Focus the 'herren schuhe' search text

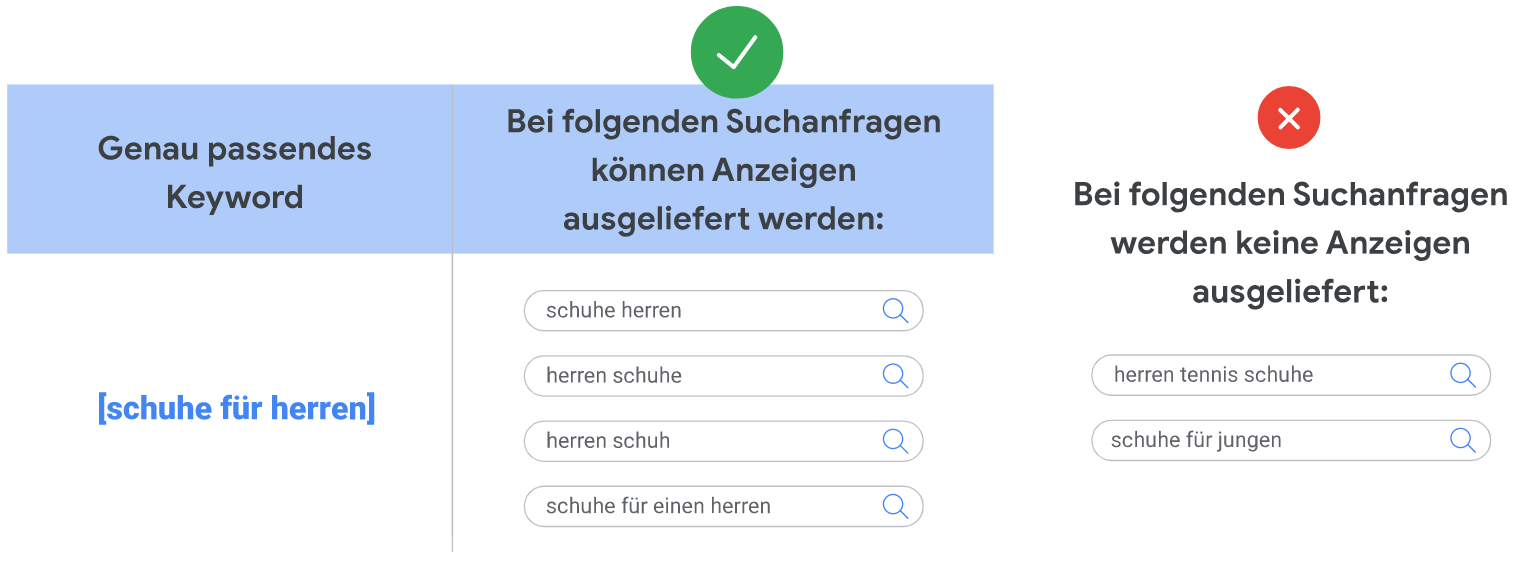point(613,376)
